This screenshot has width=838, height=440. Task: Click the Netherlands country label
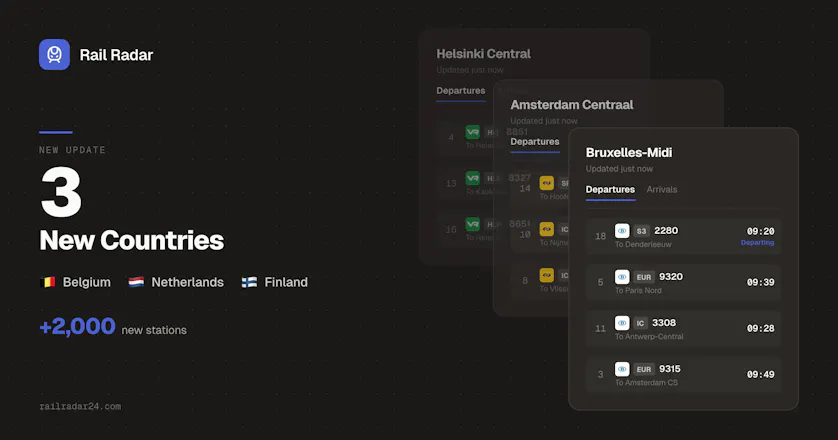pos(188,282)
